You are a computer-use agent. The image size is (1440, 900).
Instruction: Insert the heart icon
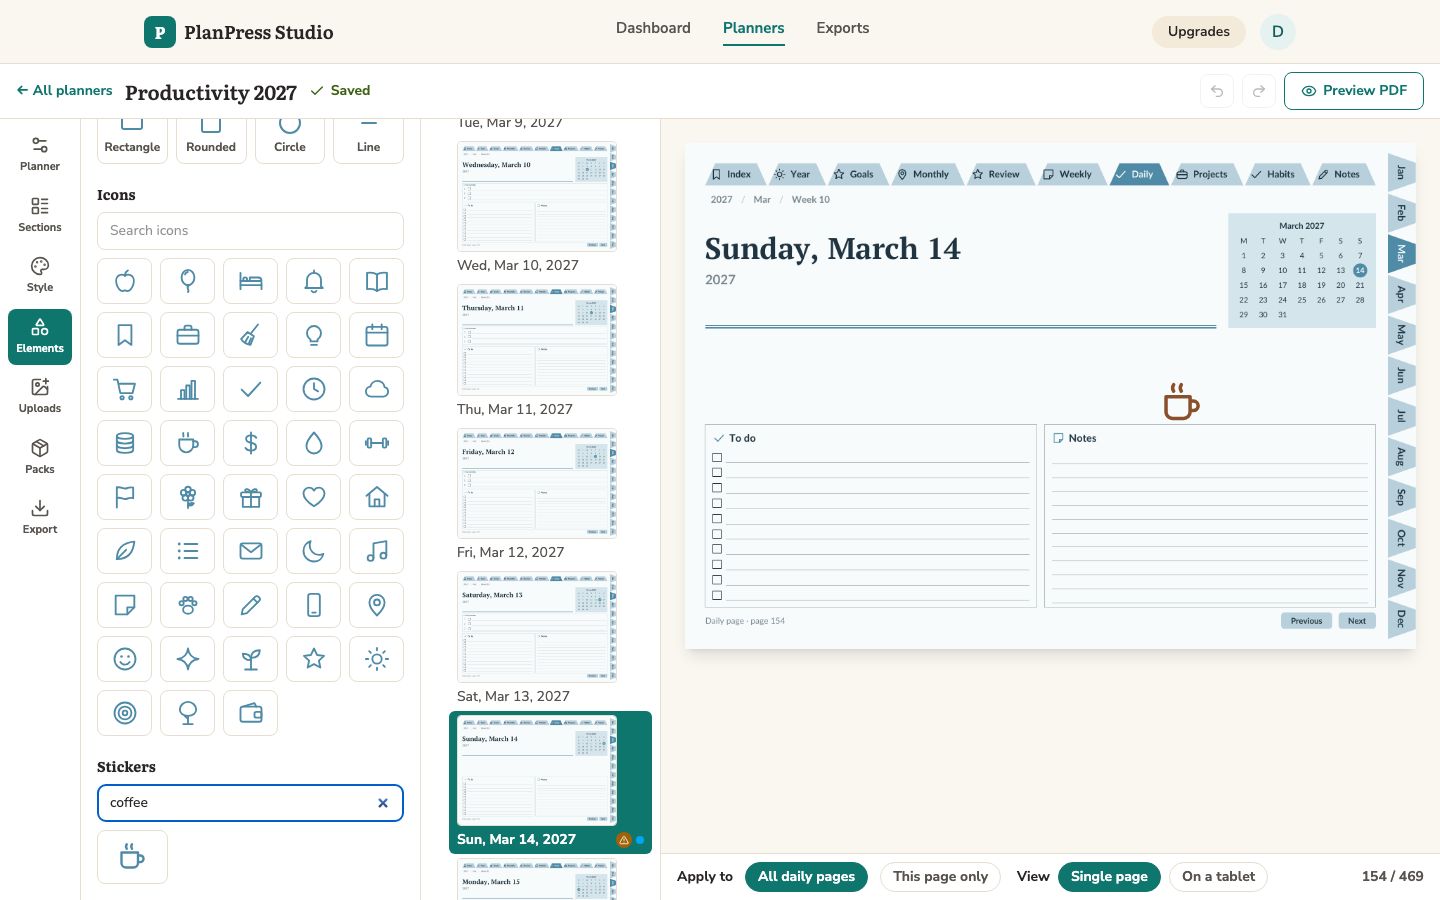point(314,497)
